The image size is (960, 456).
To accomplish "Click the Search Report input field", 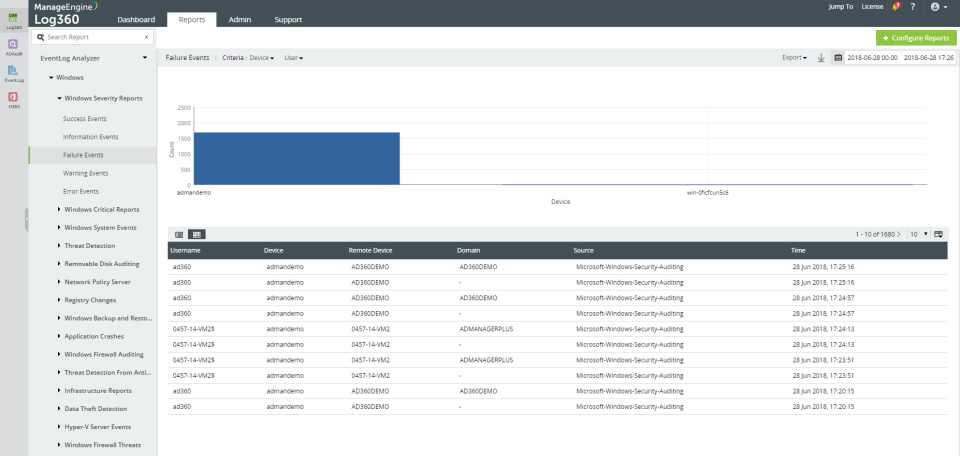I will (x=92, y=37).
